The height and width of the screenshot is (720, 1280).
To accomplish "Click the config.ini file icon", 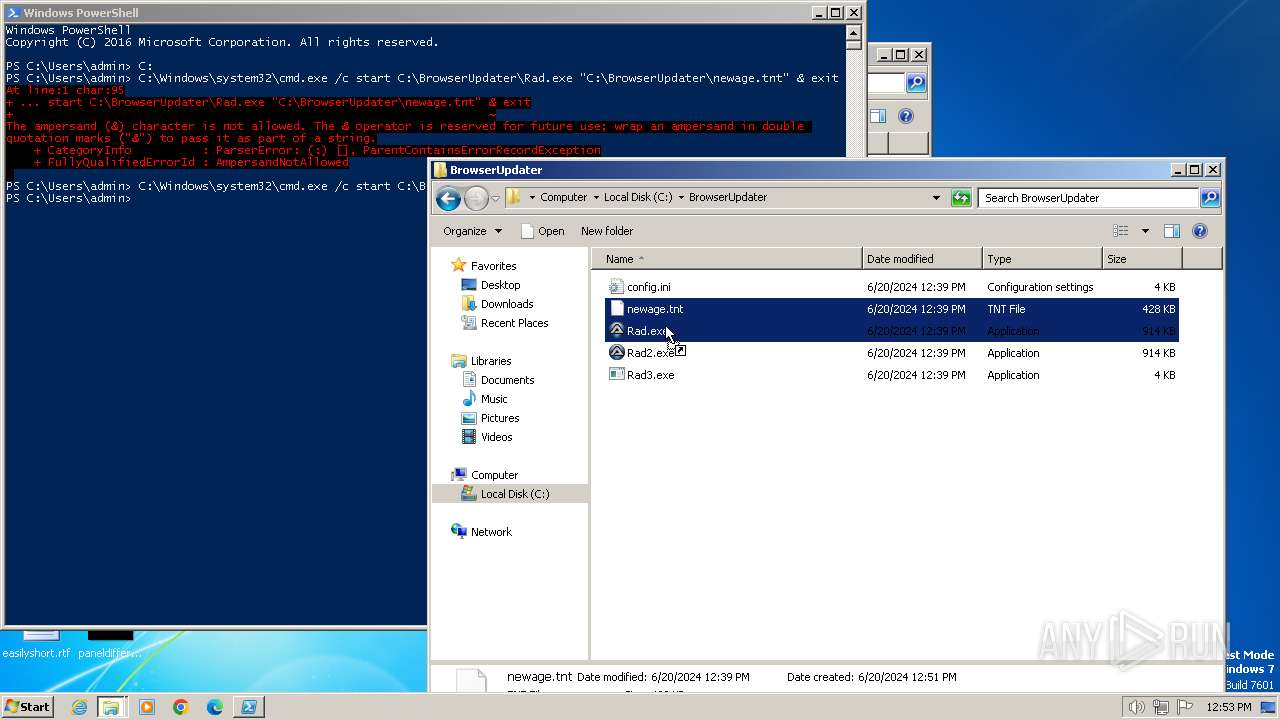I will (616, 287).
